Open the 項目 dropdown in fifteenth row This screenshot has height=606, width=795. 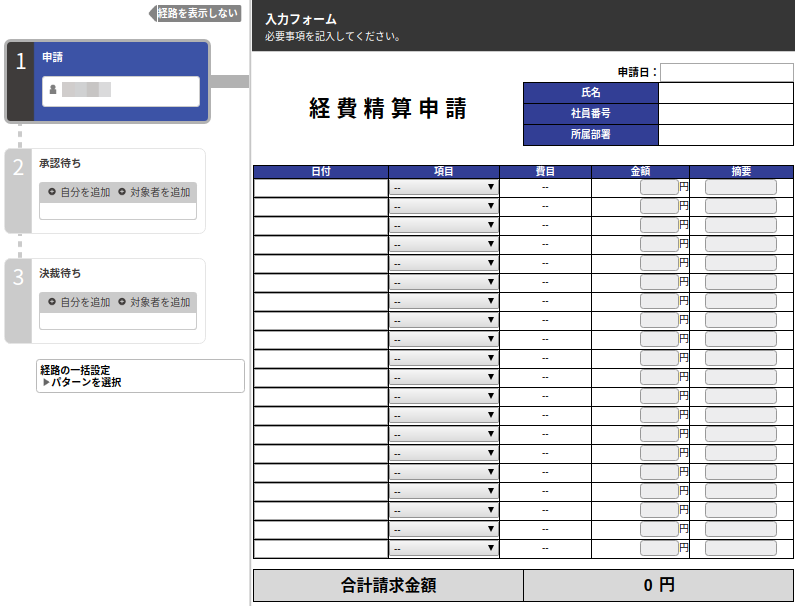(444, 453)
